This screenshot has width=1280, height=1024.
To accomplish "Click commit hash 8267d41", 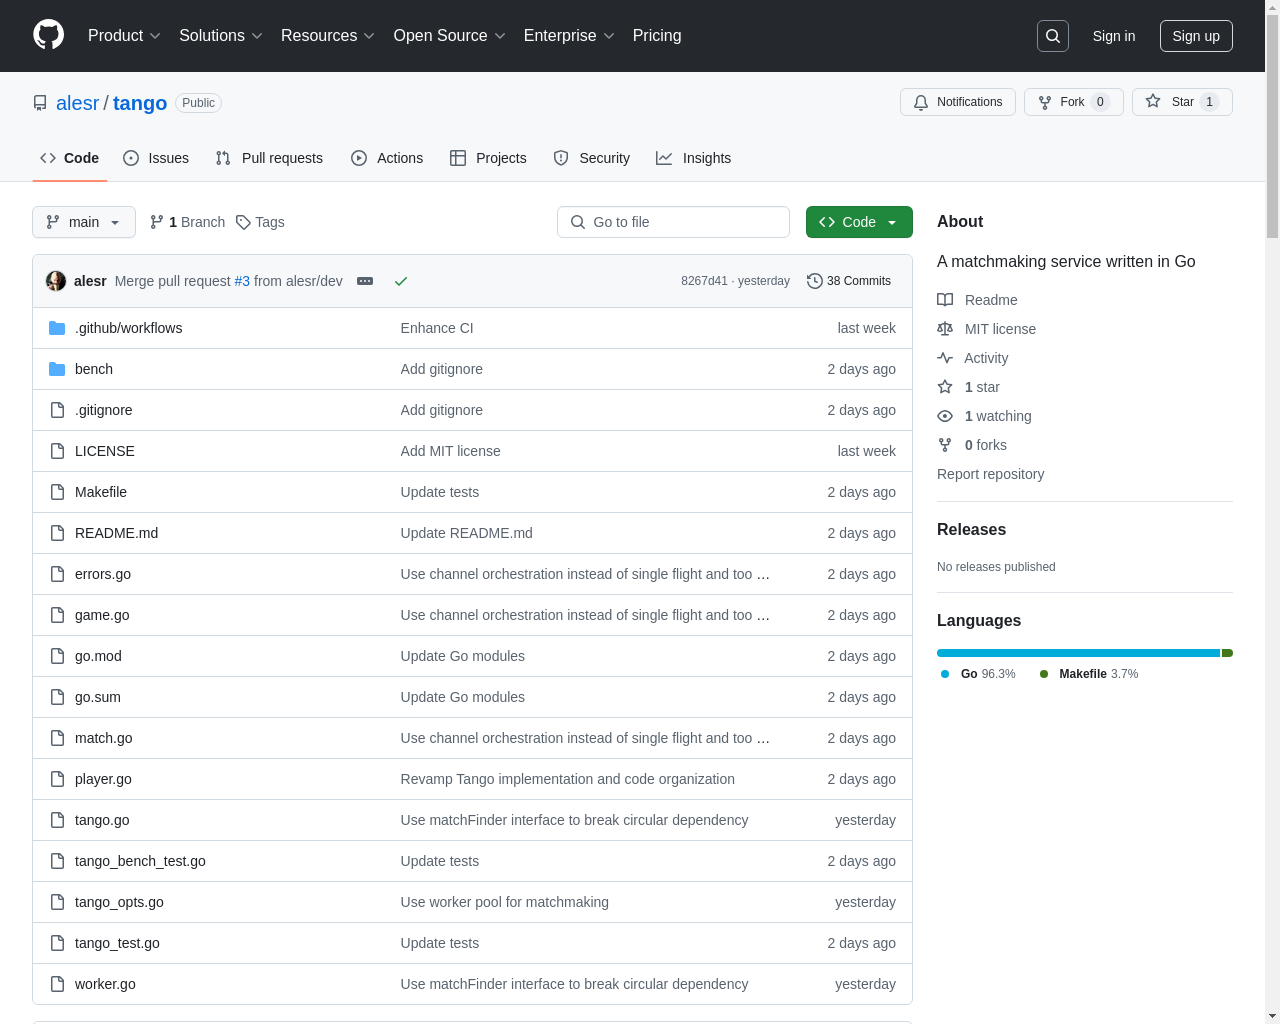I will tap(704, 281).
